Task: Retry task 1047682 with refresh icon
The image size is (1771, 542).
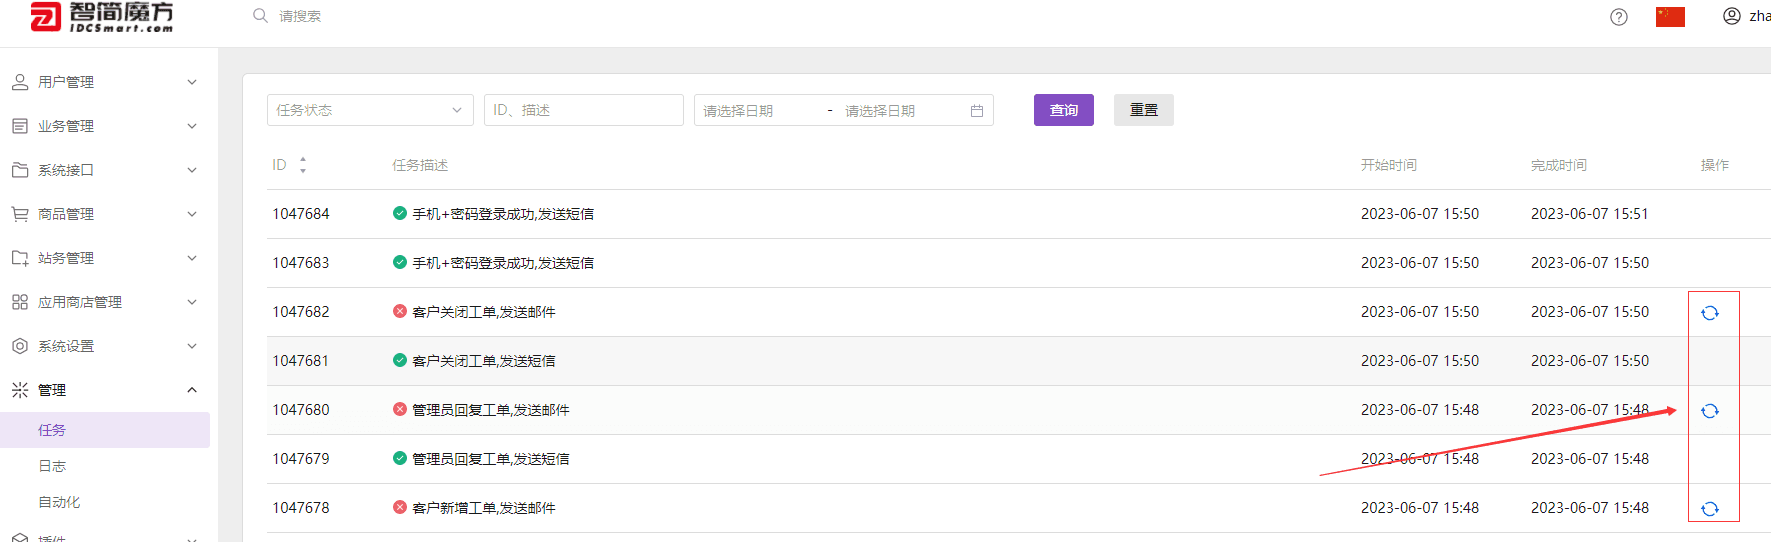Action: (x=1710, y=313)
